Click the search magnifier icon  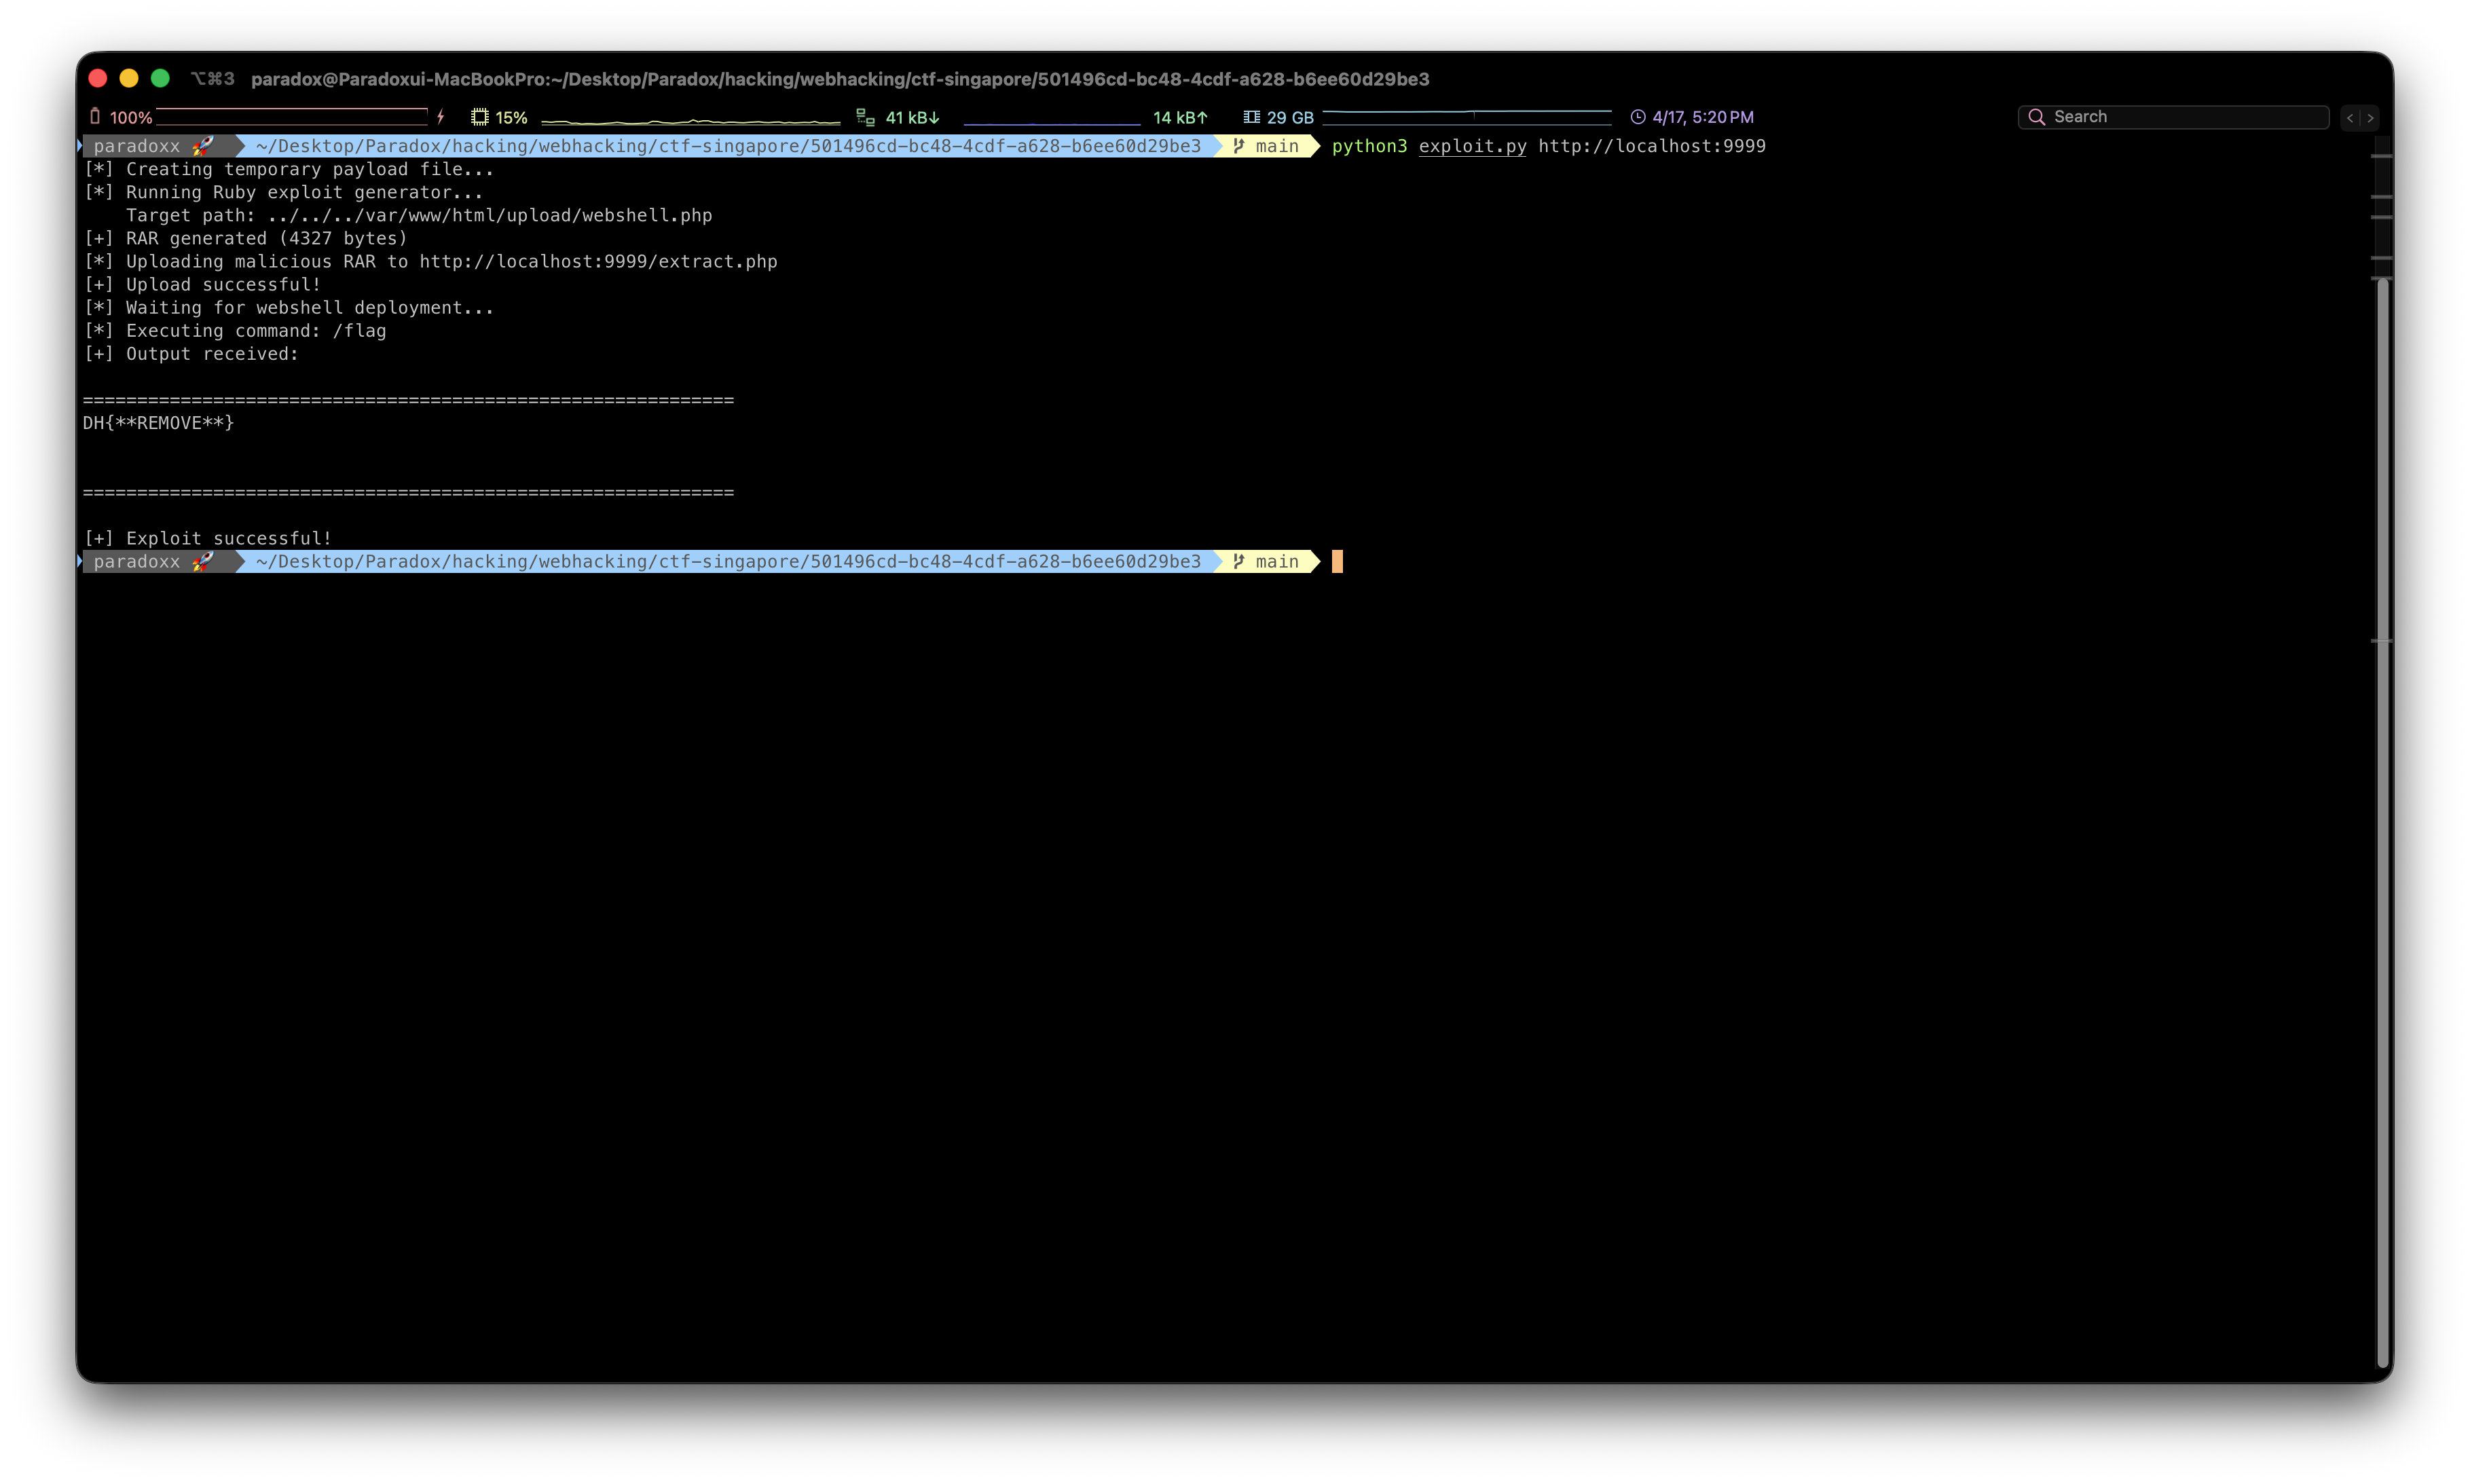click(x=2036, y=117)
